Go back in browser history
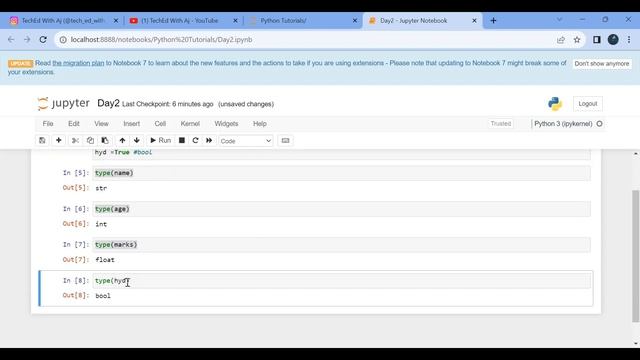Image resolution: width=640 pixels, height=360 pixels. (x=11, y=40)
